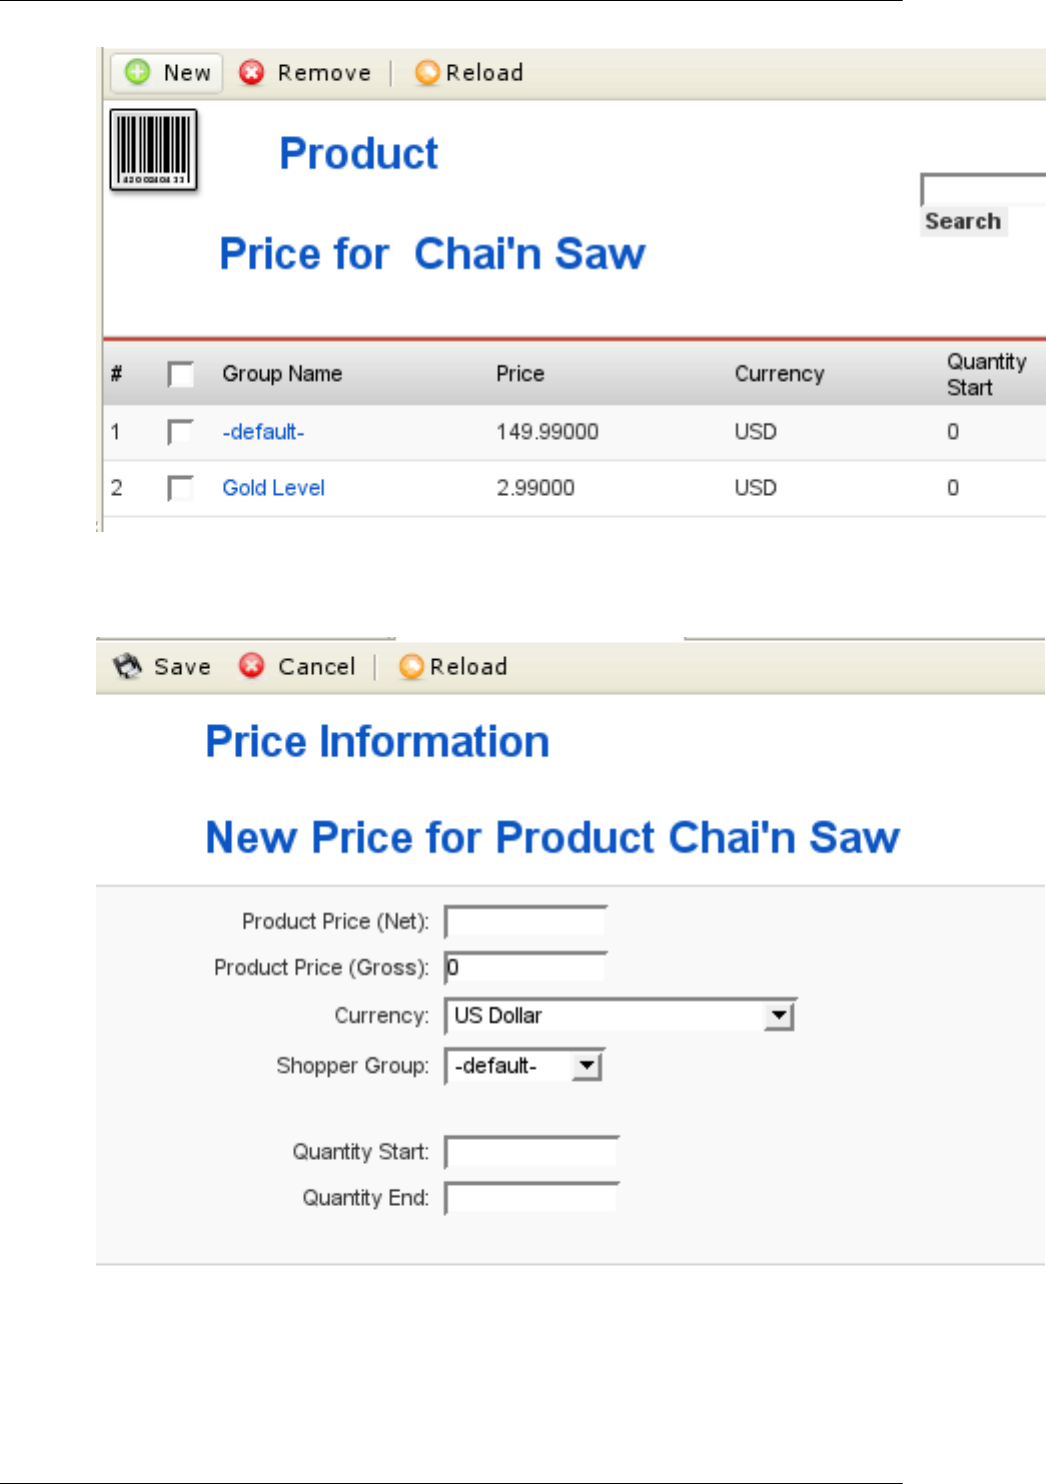The height and width of the screenshot is (1484, 1046).
Task: Click the red Remove icon
Action: click(x=252, y=72)
